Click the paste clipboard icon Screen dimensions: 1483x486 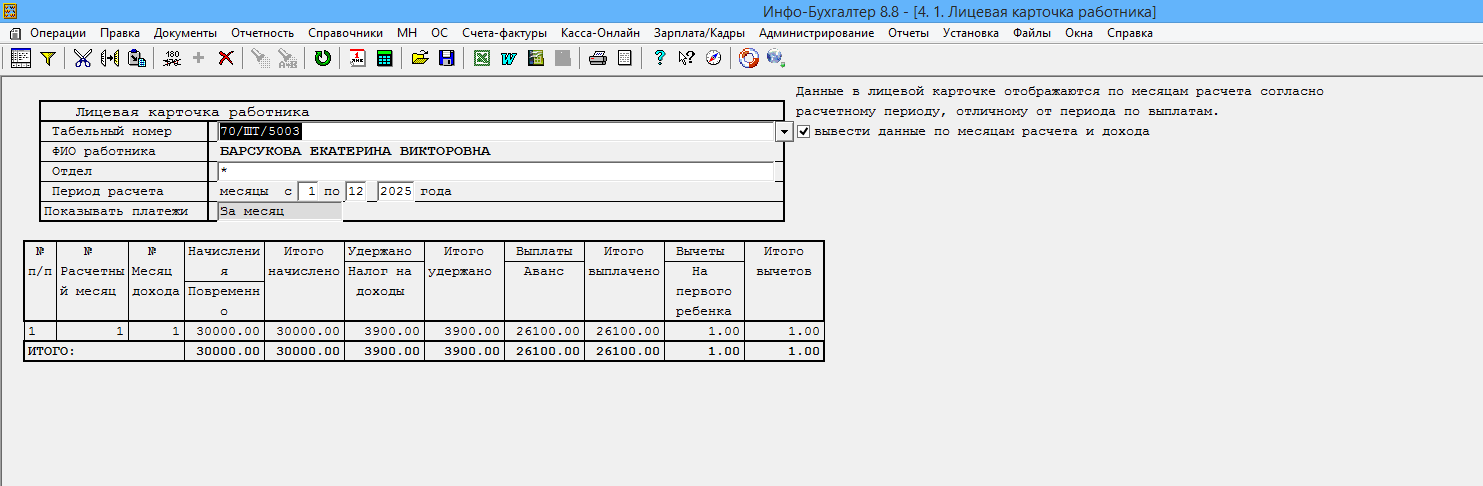pos(137,58)
